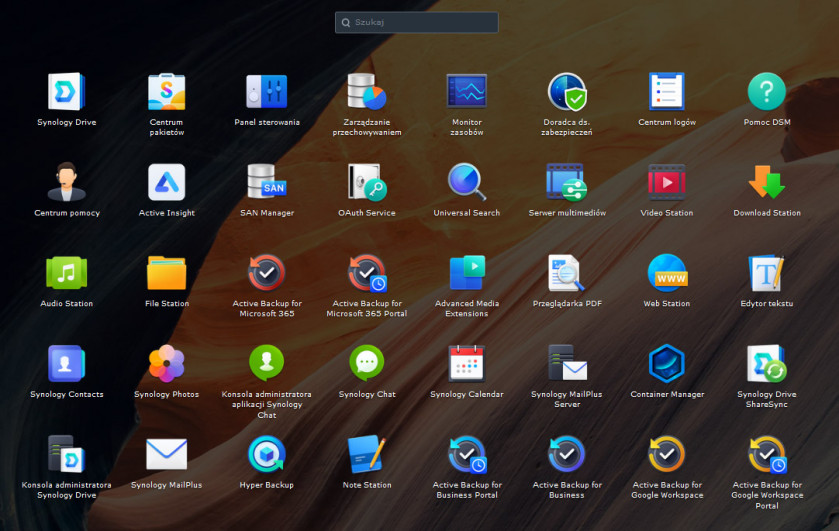Launch Przeglądarka PDF
Image resolution: width=839 pixels, height=531 pixels.
567,273
